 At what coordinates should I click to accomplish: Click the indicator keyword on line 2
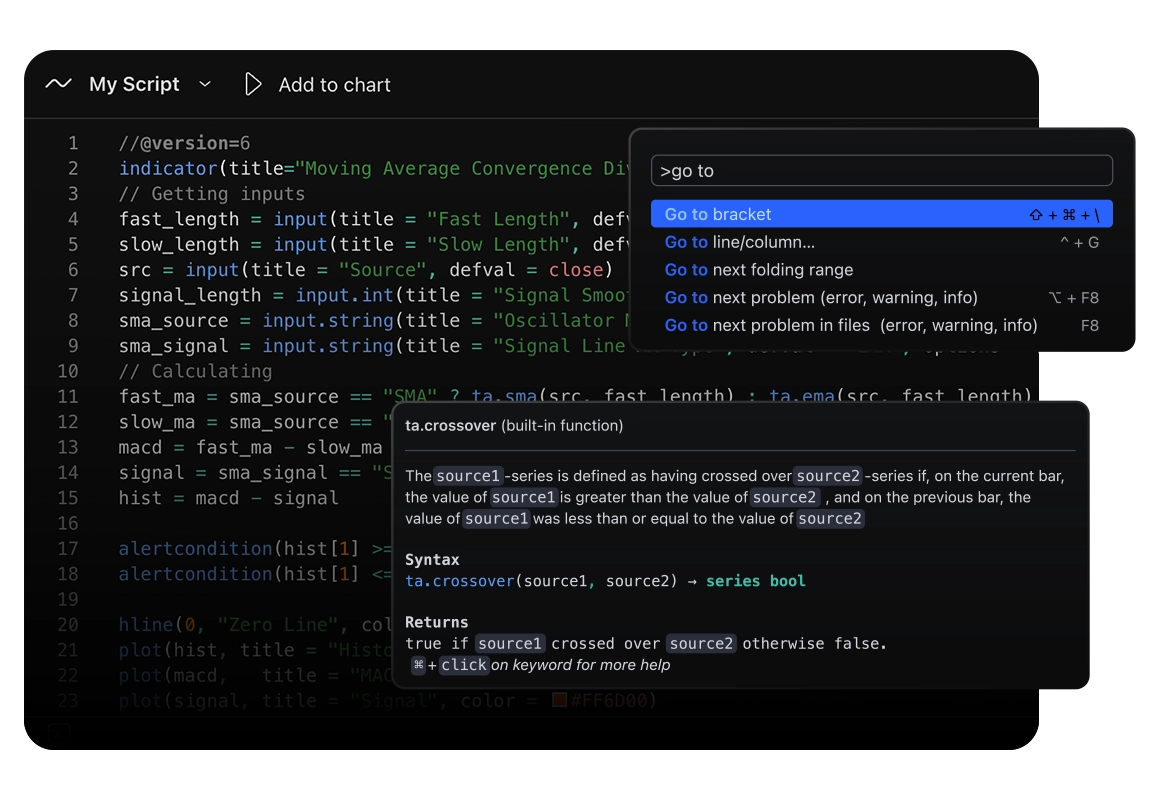(x=168, y=169)
